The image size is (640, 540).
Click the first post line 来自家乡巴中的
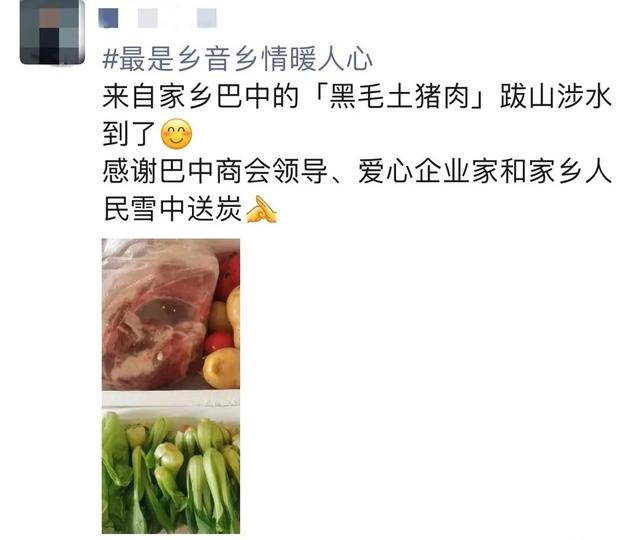tap(200, 97)
